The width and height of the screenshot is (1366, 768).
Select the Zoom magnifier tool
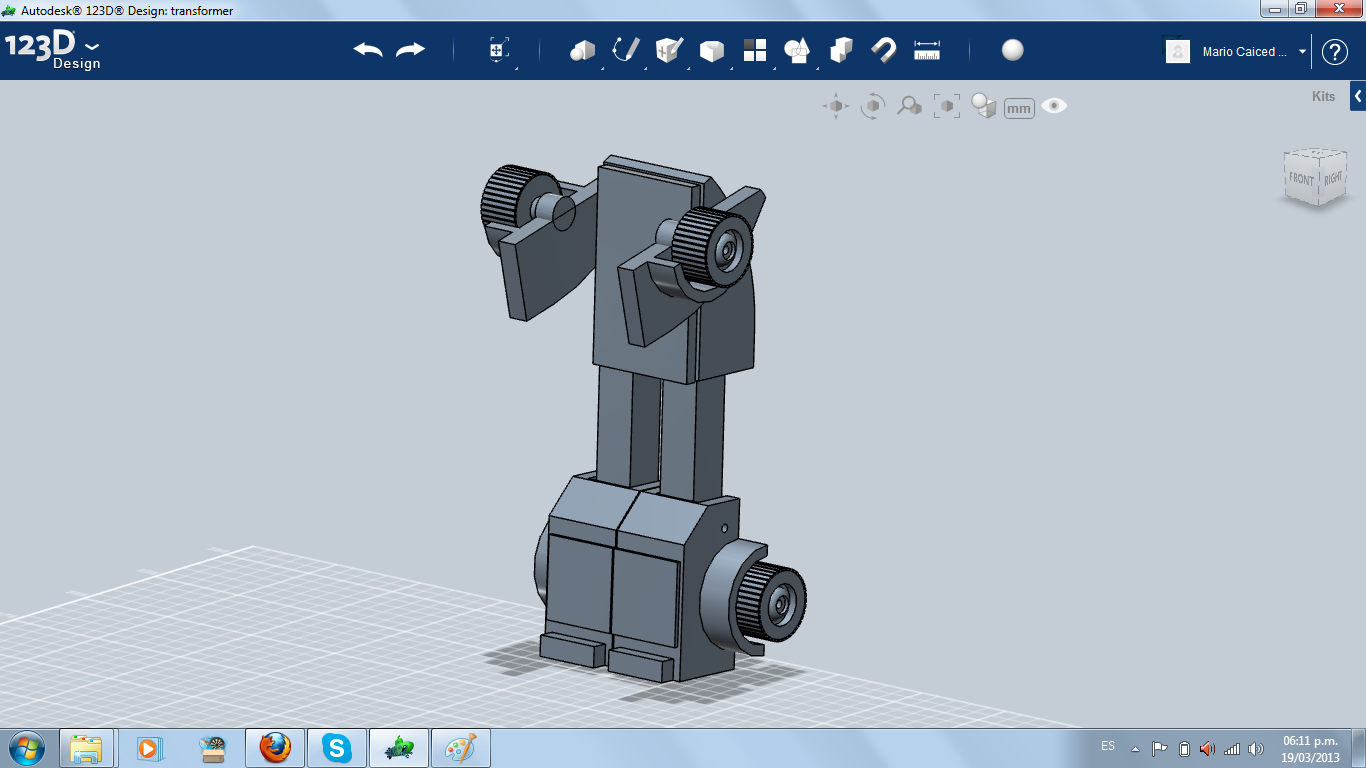(909, 106)
